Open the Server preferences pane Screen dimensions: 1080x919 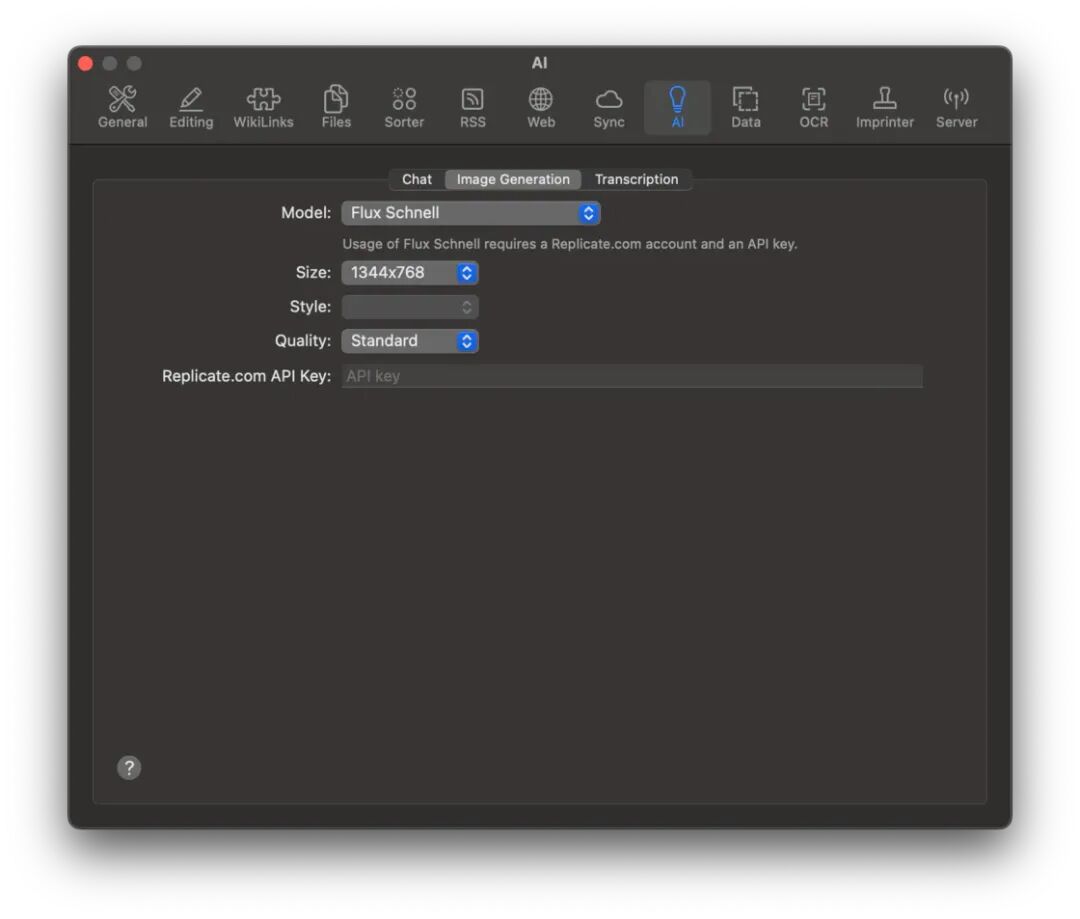956,107
